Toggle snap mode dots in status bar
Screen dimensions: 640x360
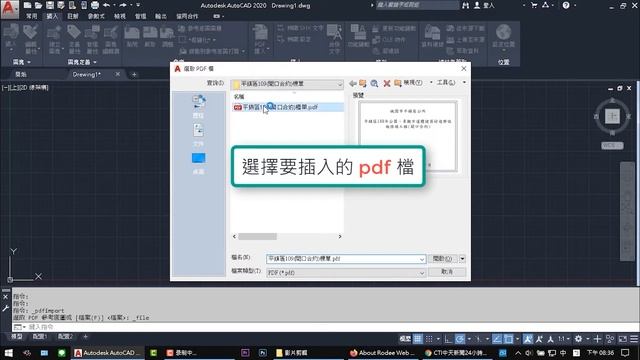429,339
